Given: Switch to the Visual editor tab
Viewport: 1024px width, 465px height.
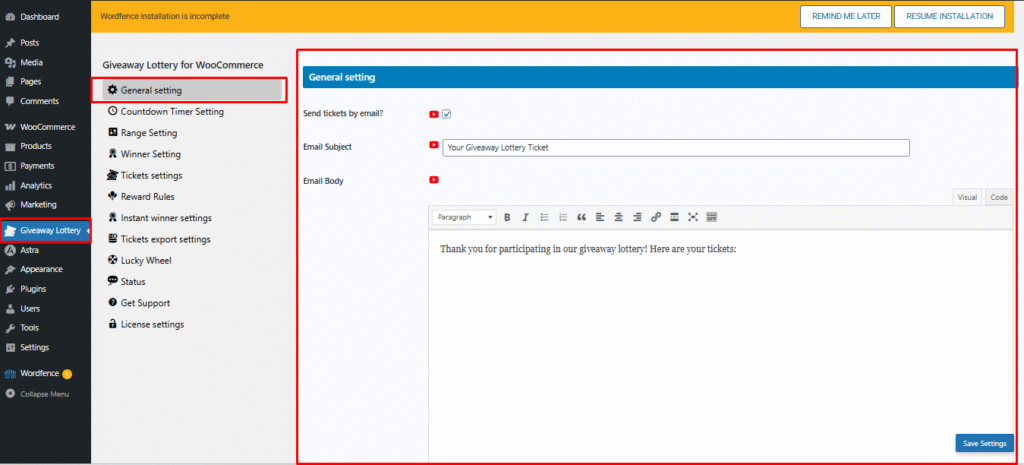Looking at the screenshot, I should [967, 197].
